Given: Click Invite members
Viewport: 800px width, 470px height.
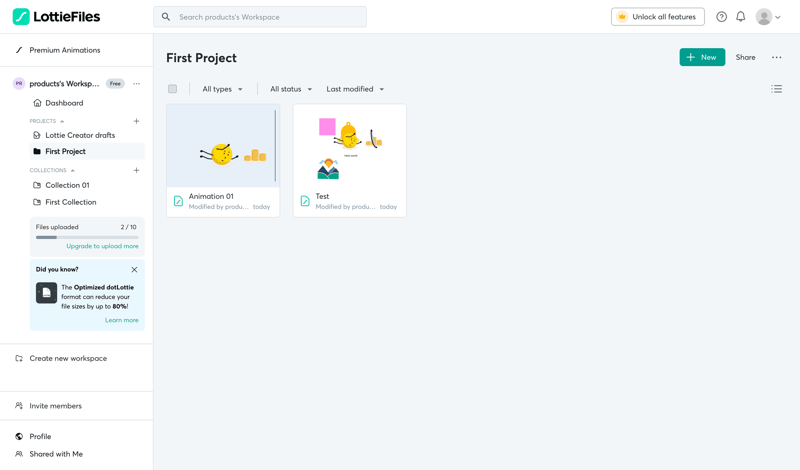Looking at the screenshot, I should pyautogui.click(x=55, y=406).
